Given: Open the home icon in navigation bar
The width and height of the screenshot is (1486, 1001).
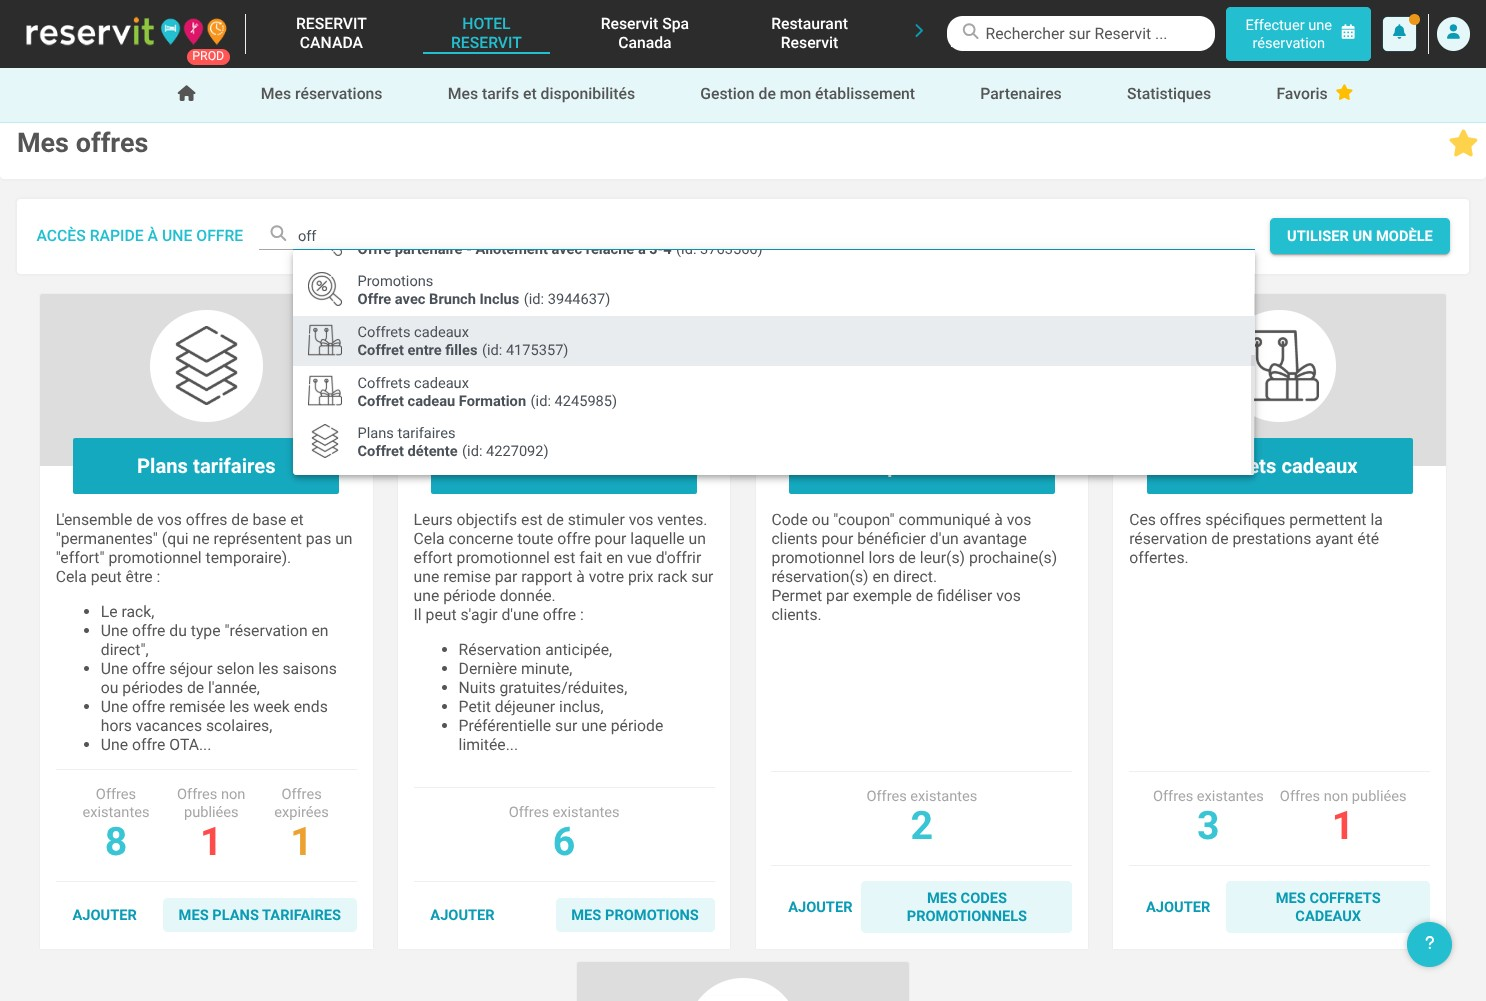Looking at the screenshot, I should (186, 94).
